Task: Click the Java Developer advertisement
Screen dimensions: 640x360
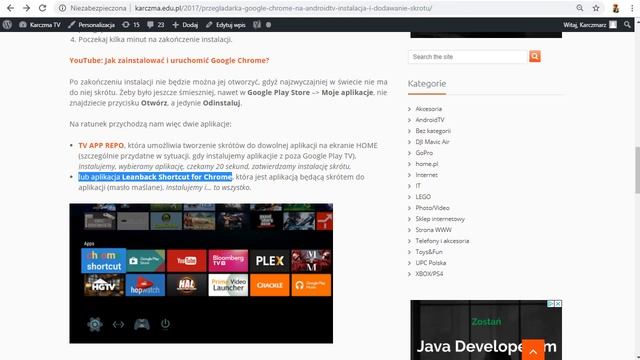Action: [x=486, y=330]
